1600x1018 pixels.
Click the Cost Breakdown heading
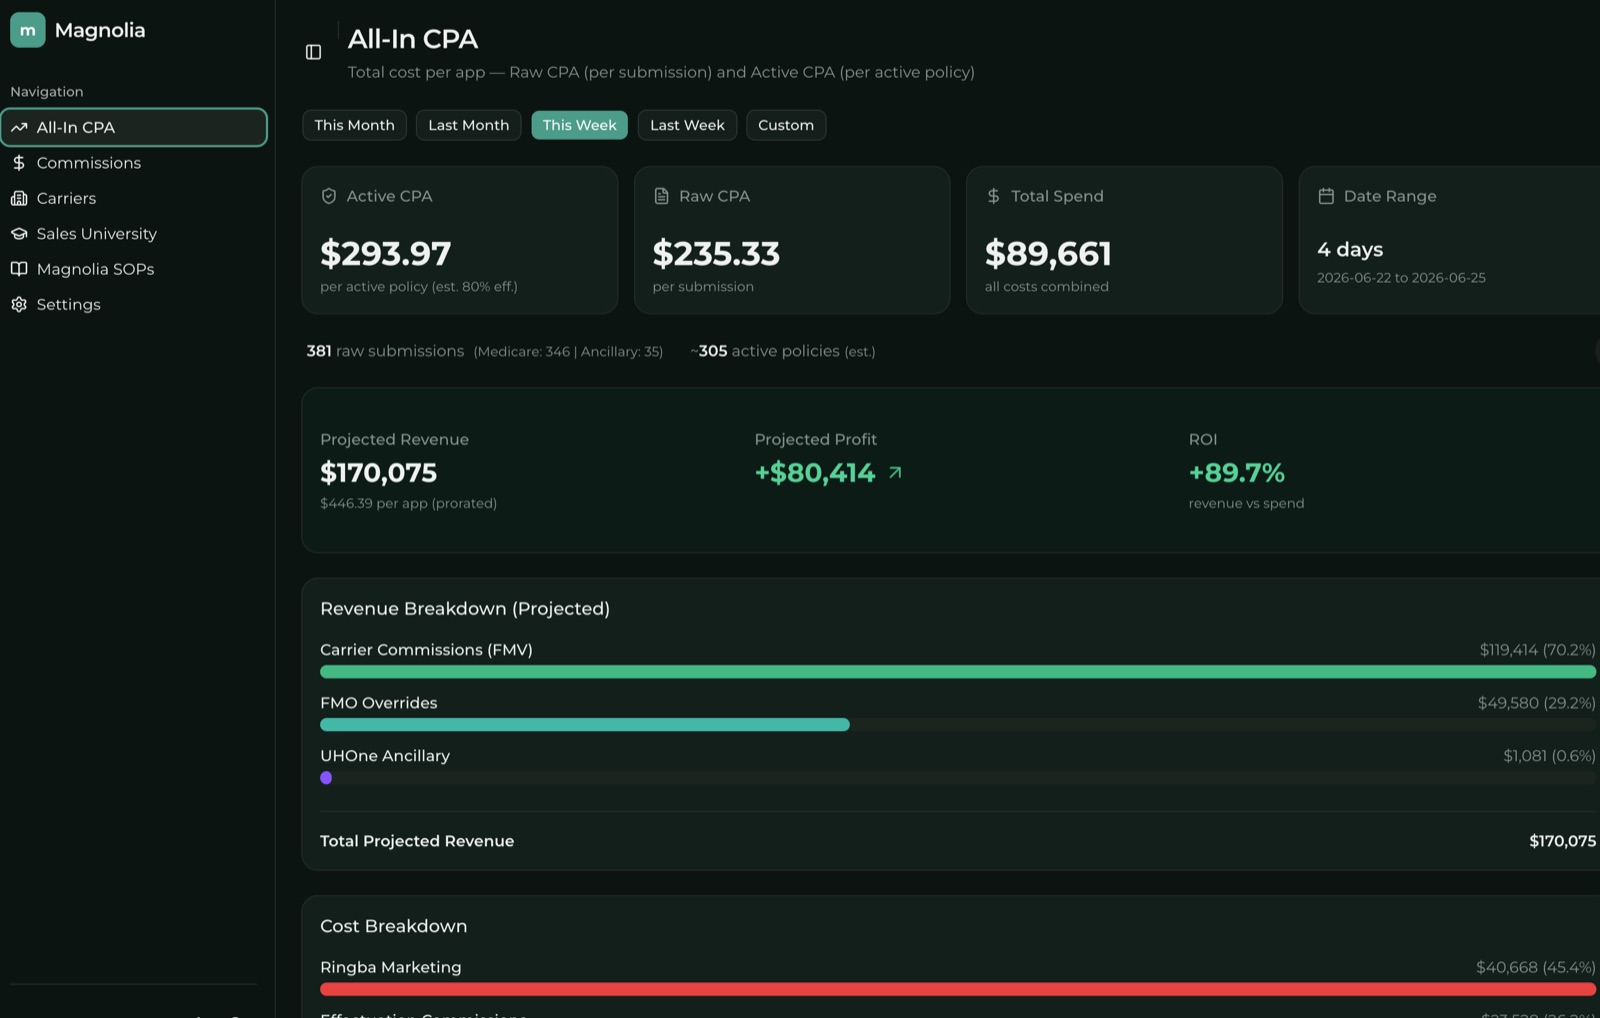393,926
